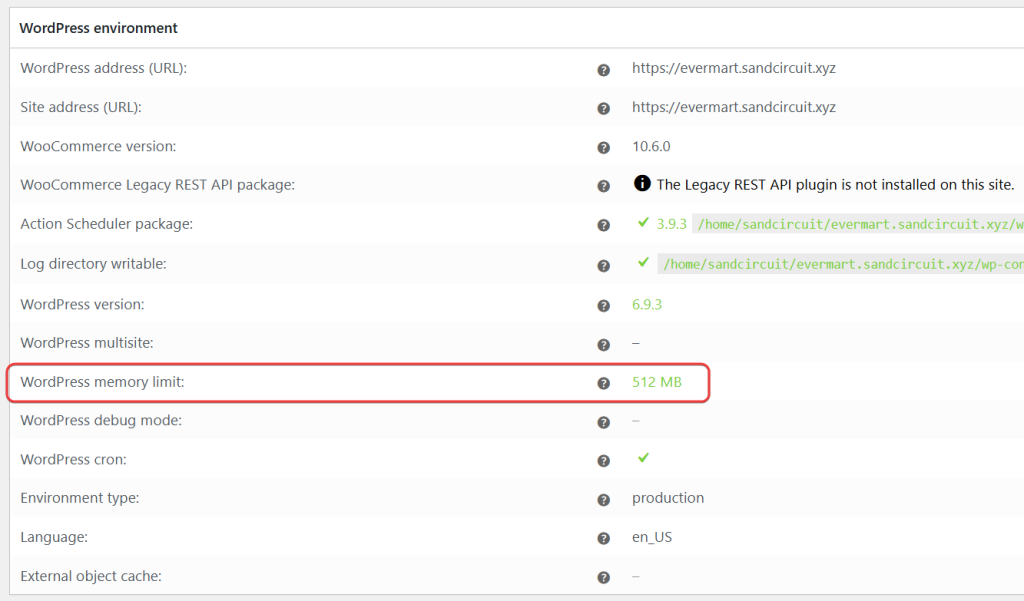The image size is (1024, 601).
Task: Click the WordPress address URL value
Action: click(x=733, y=68)
